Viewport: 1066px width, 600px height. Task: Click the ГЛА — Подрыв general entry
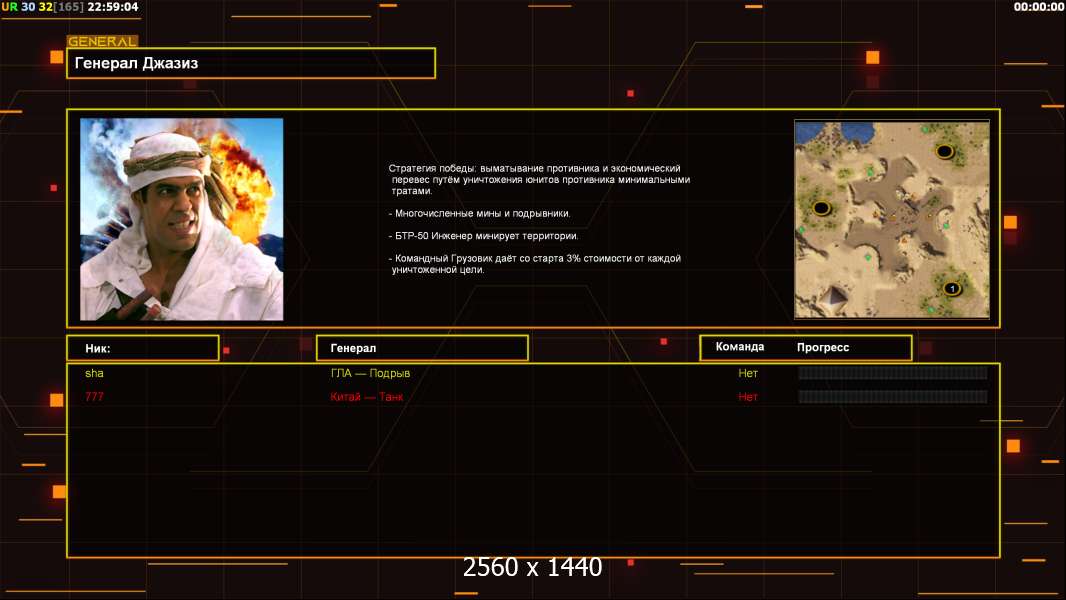click(x=370, y=373)
